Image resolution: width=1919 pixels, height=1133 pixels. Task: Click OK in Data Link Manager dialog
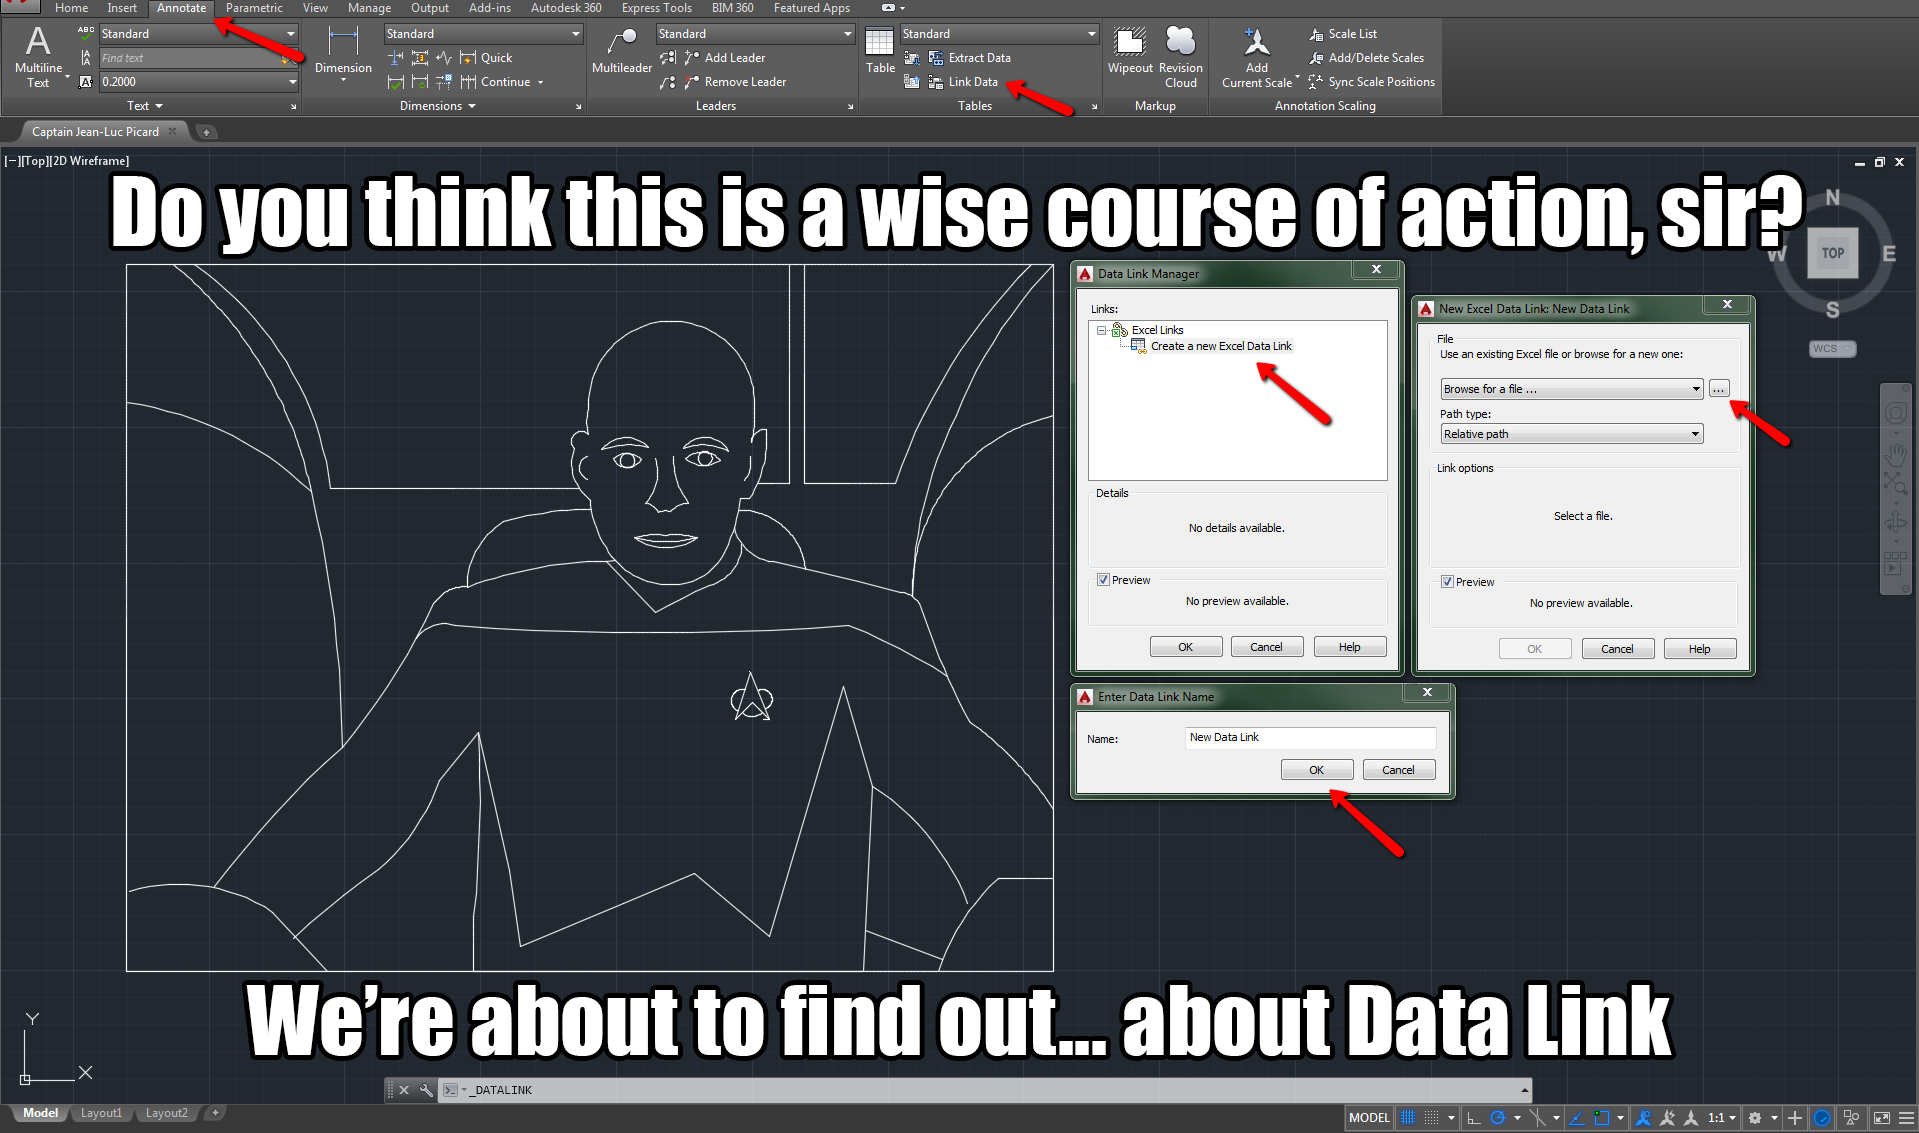click(x=1185, y=647)
